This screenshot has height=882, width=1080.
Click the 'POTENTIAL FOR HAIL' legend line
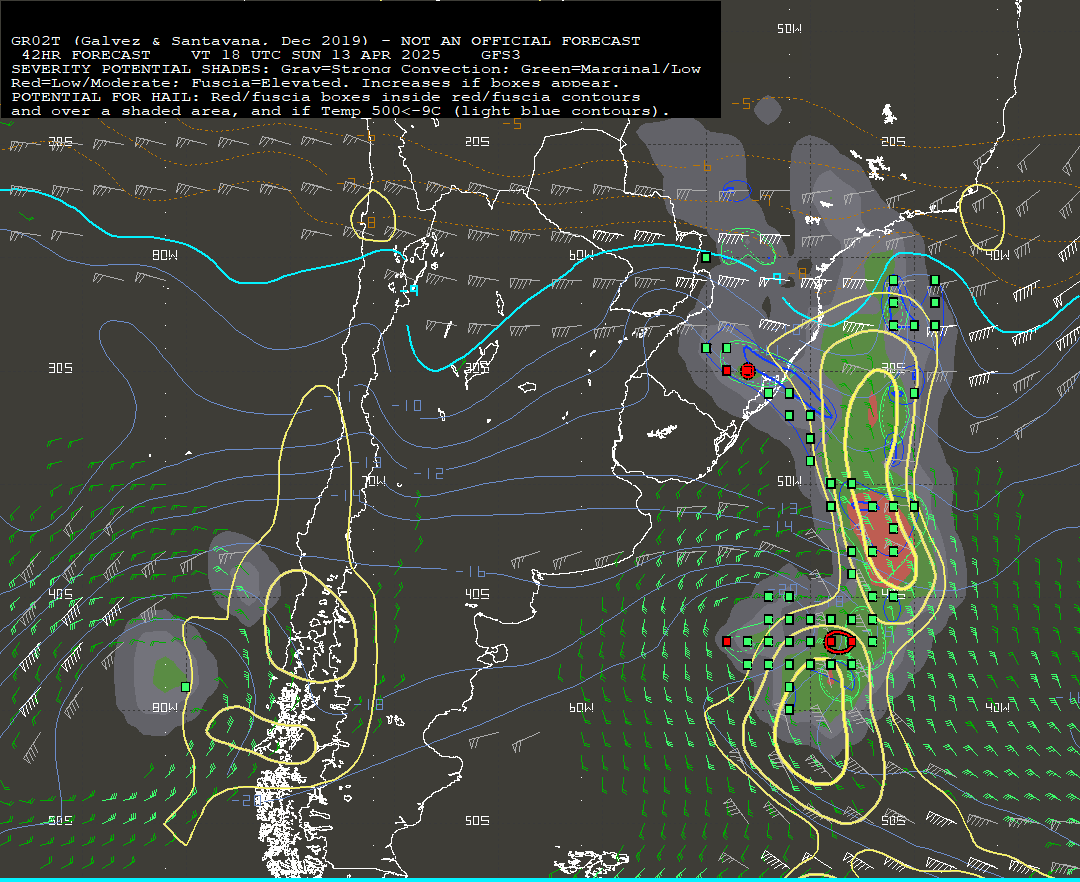pos(326,97)
